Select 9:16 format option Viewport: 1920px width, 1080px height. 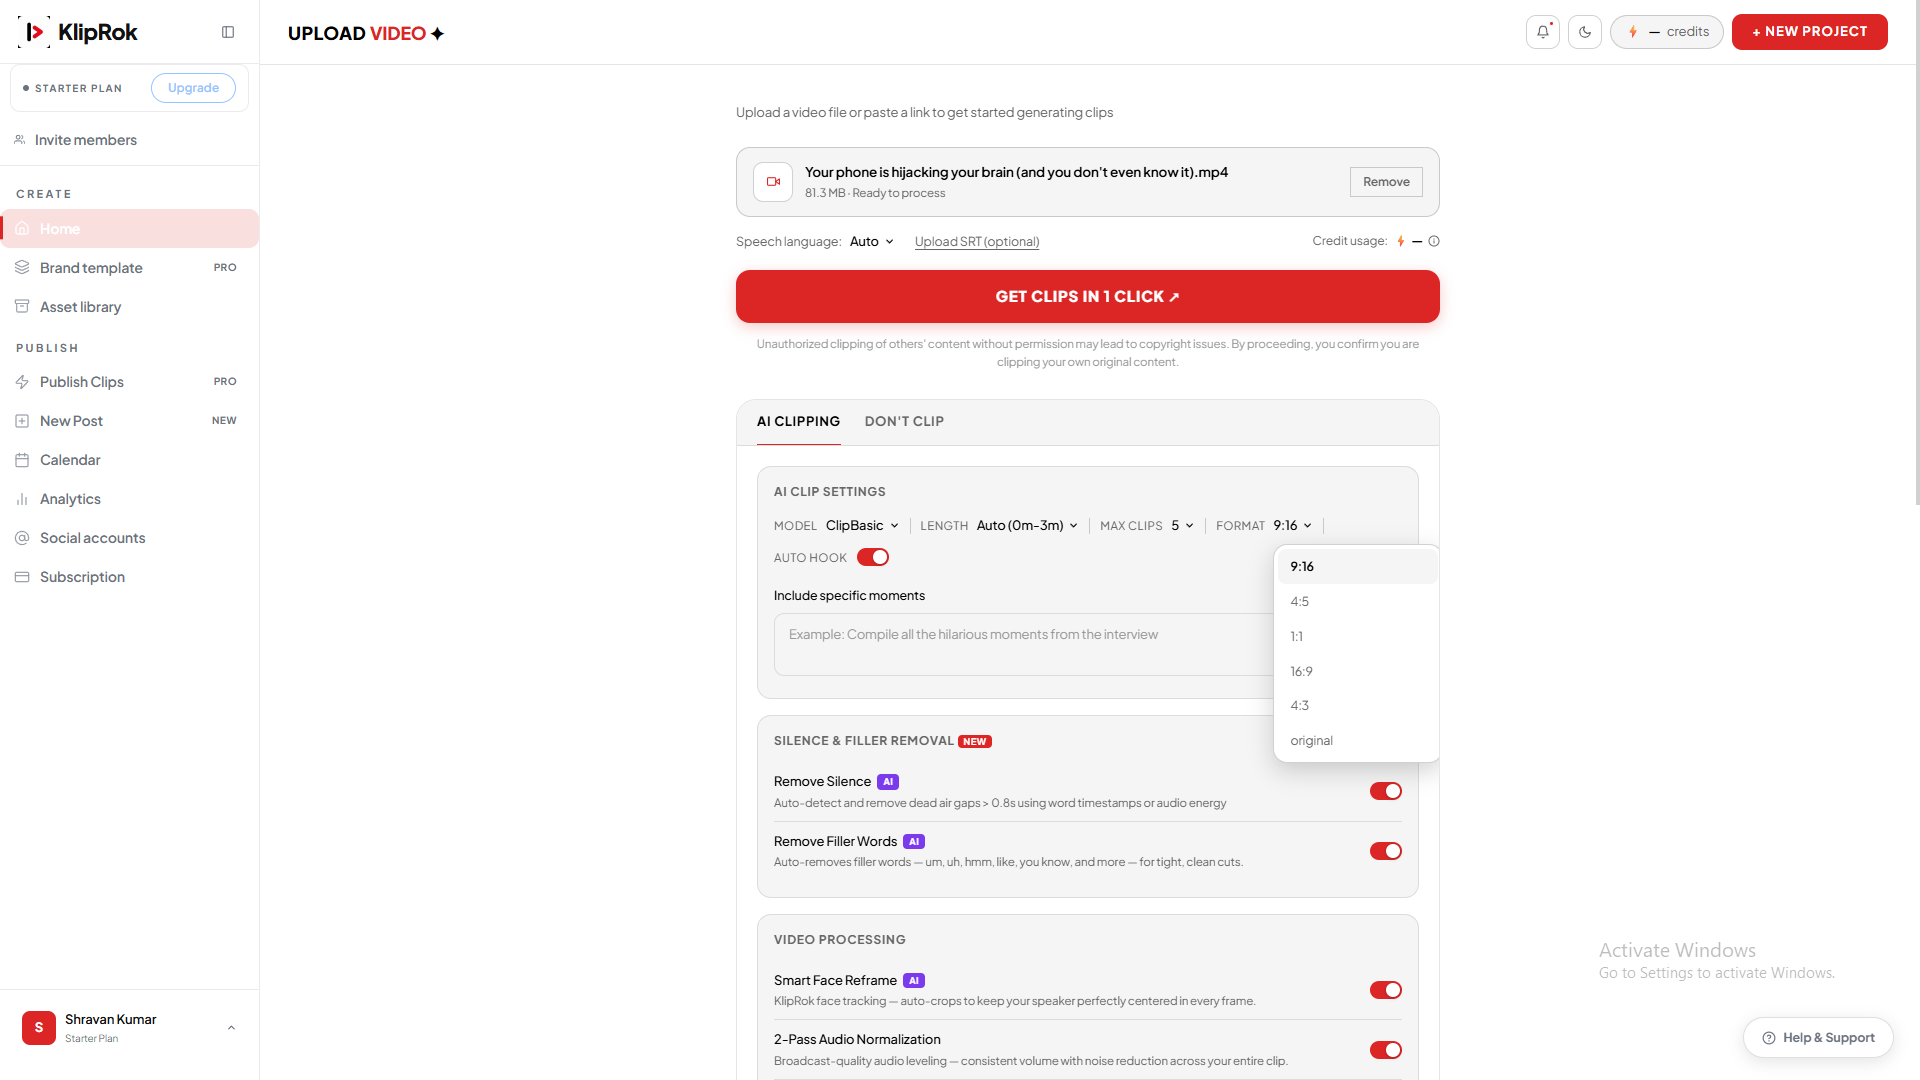coord(1357,567)
